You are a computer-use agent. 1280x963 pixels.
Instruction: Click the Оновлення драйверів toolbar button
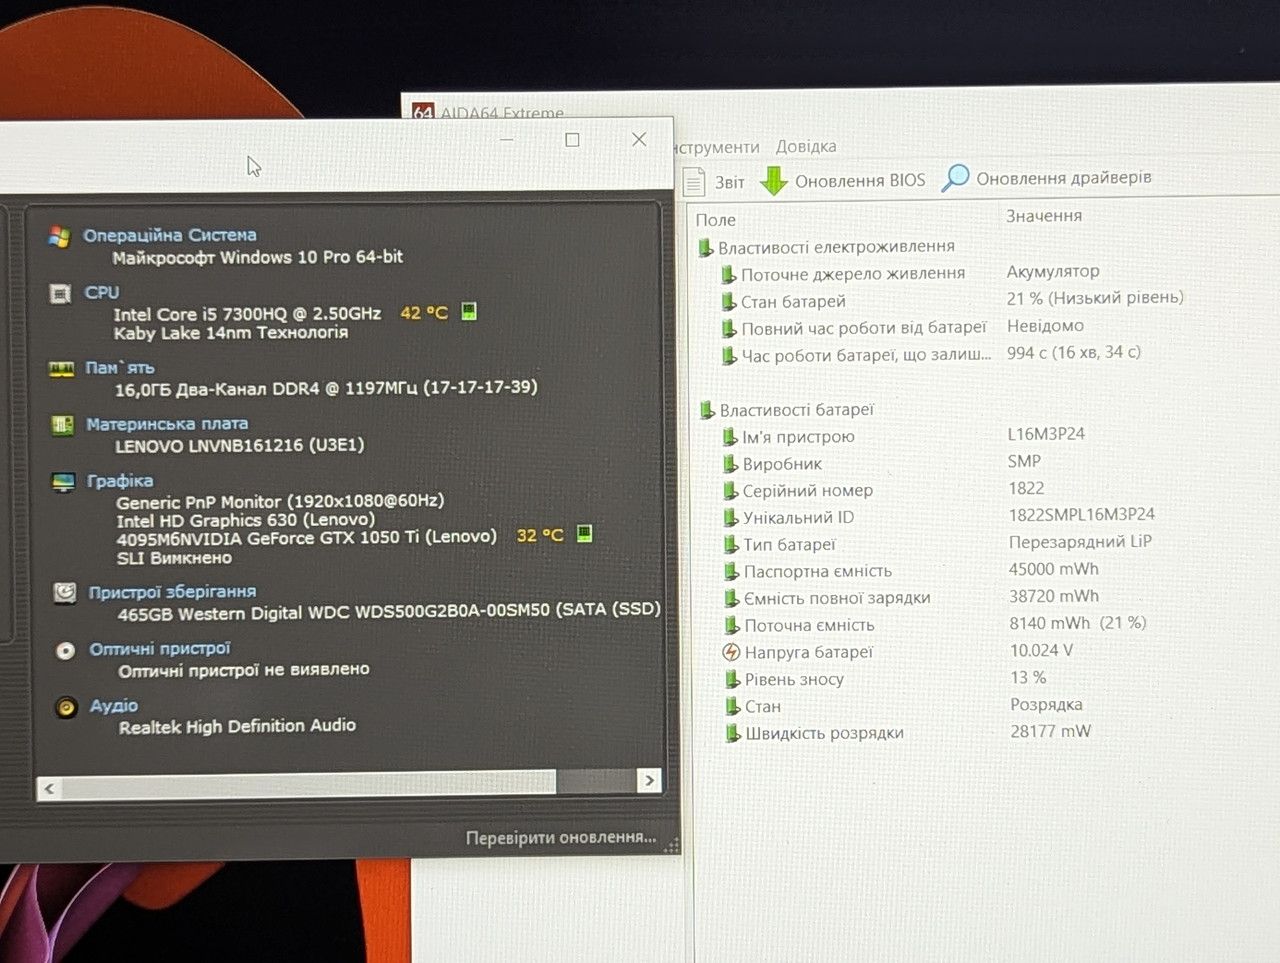1048,178
